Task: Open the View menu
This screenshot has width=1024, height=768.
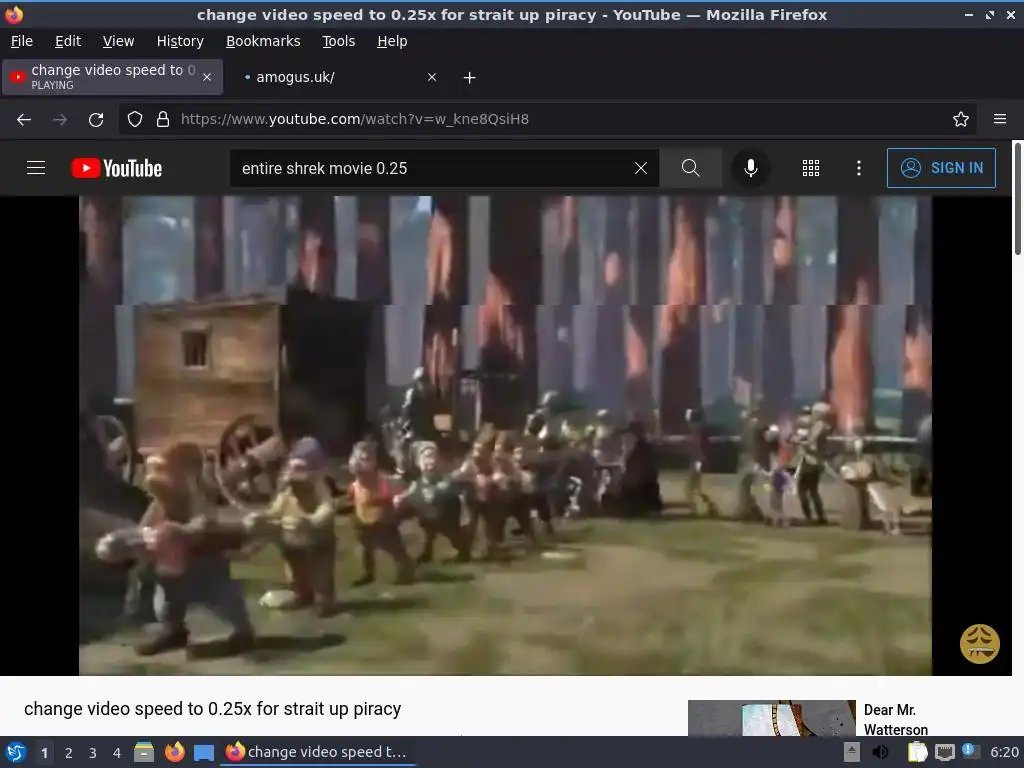Action: click(x=118, y=41)
